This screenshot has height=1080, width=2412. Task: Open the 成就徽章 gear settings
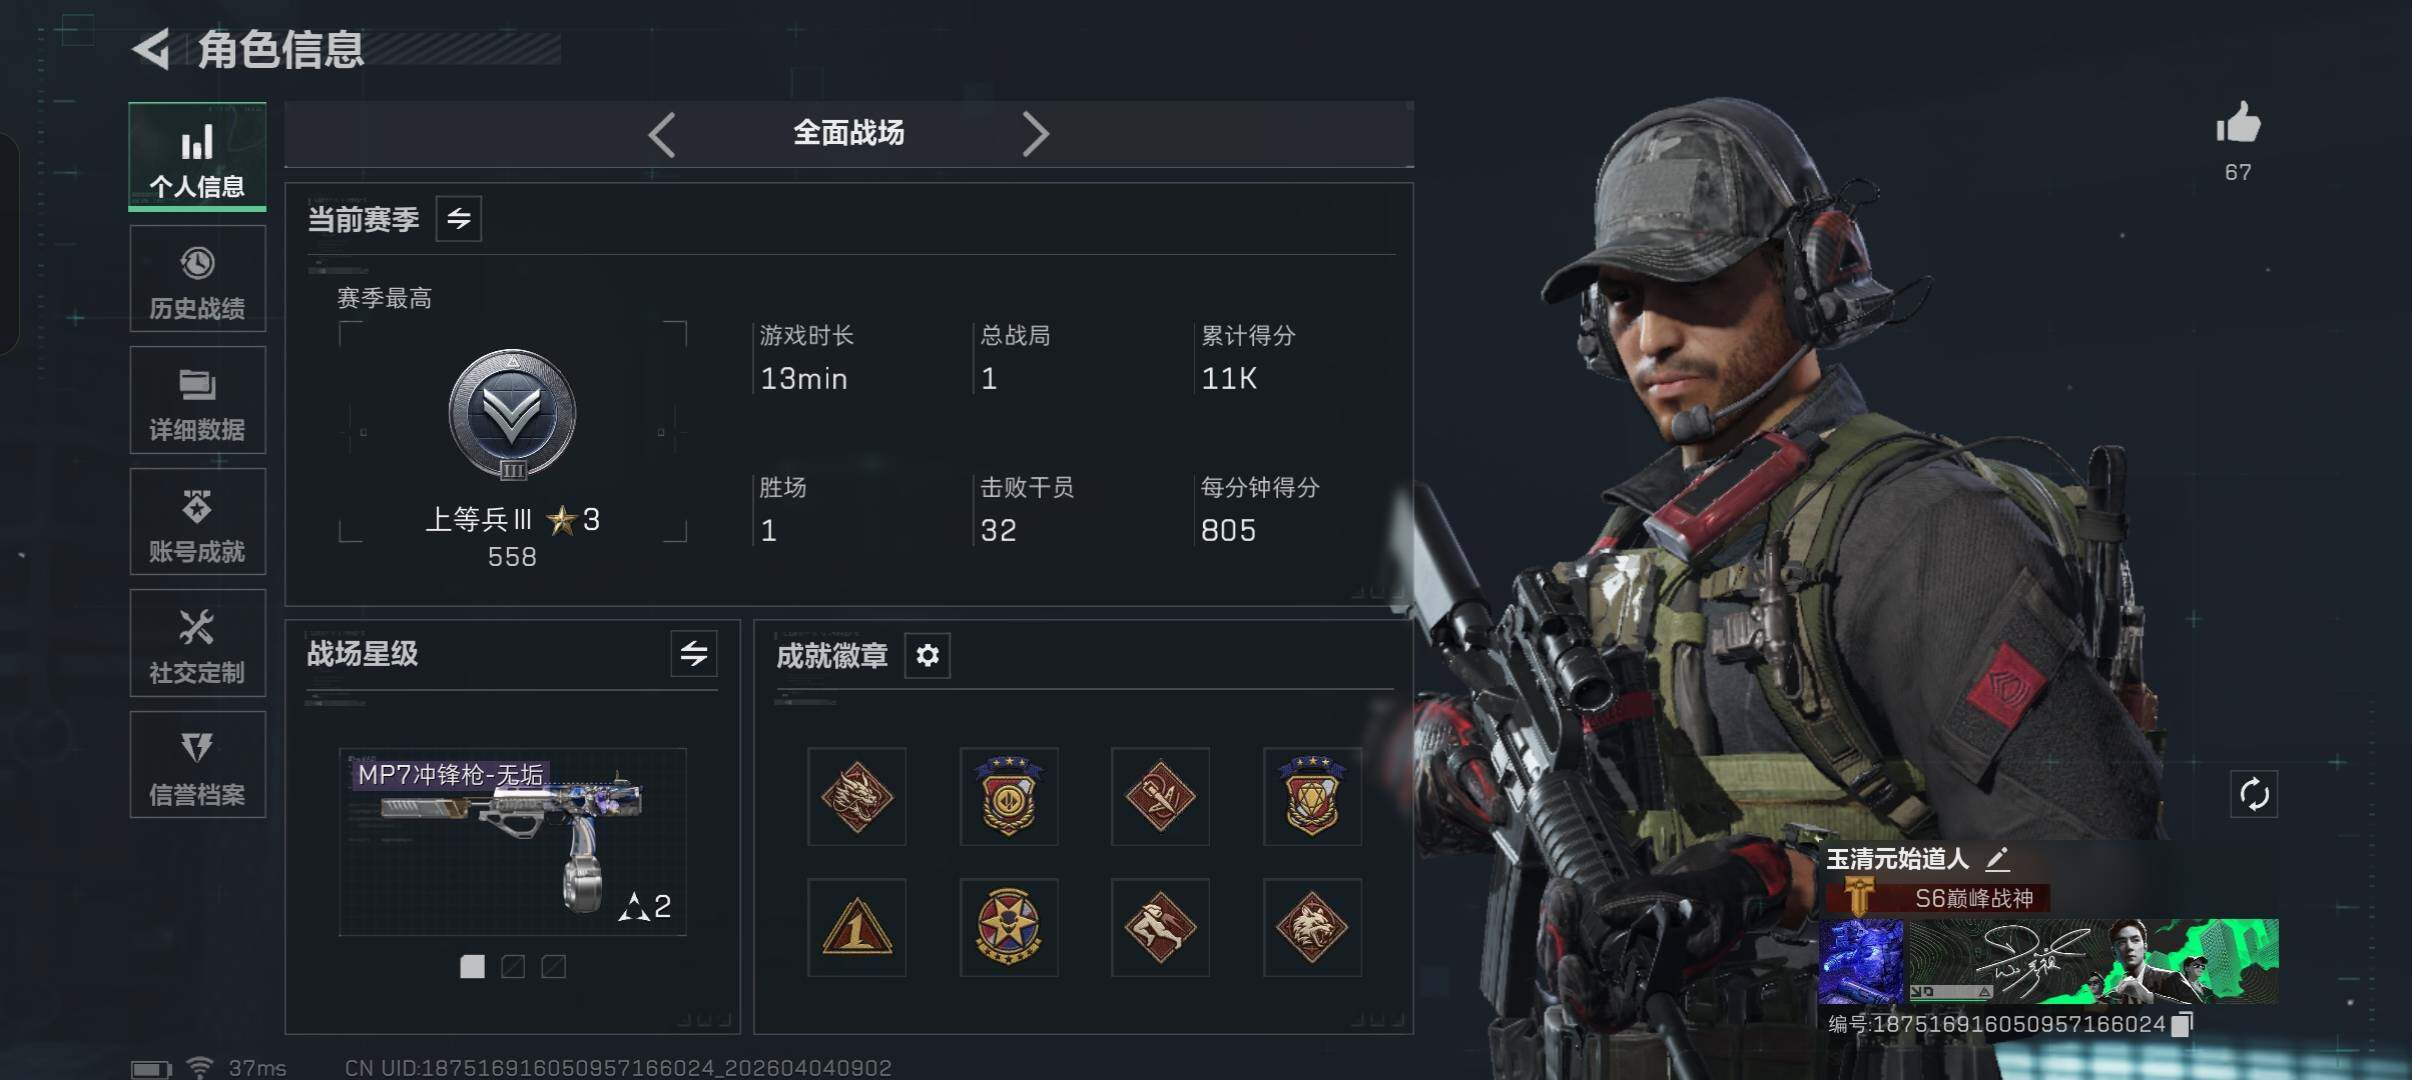pos(927,656)
